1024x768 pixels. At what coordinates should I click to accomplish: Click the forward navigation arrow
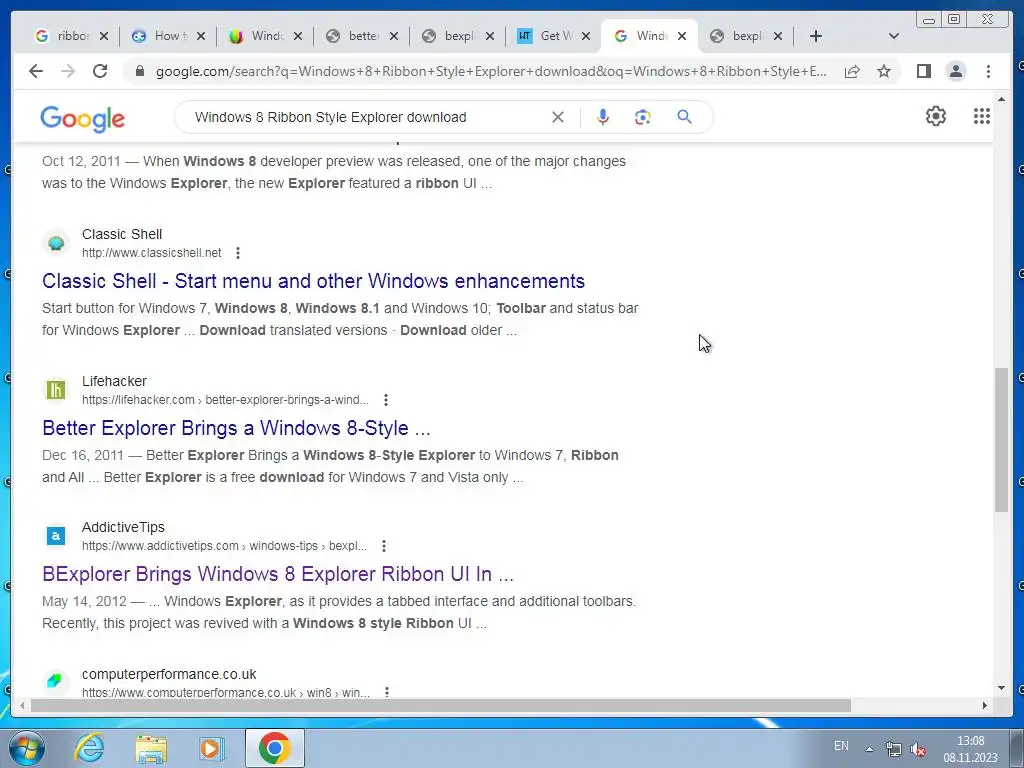pyautogui.click(x=68, y=71)
